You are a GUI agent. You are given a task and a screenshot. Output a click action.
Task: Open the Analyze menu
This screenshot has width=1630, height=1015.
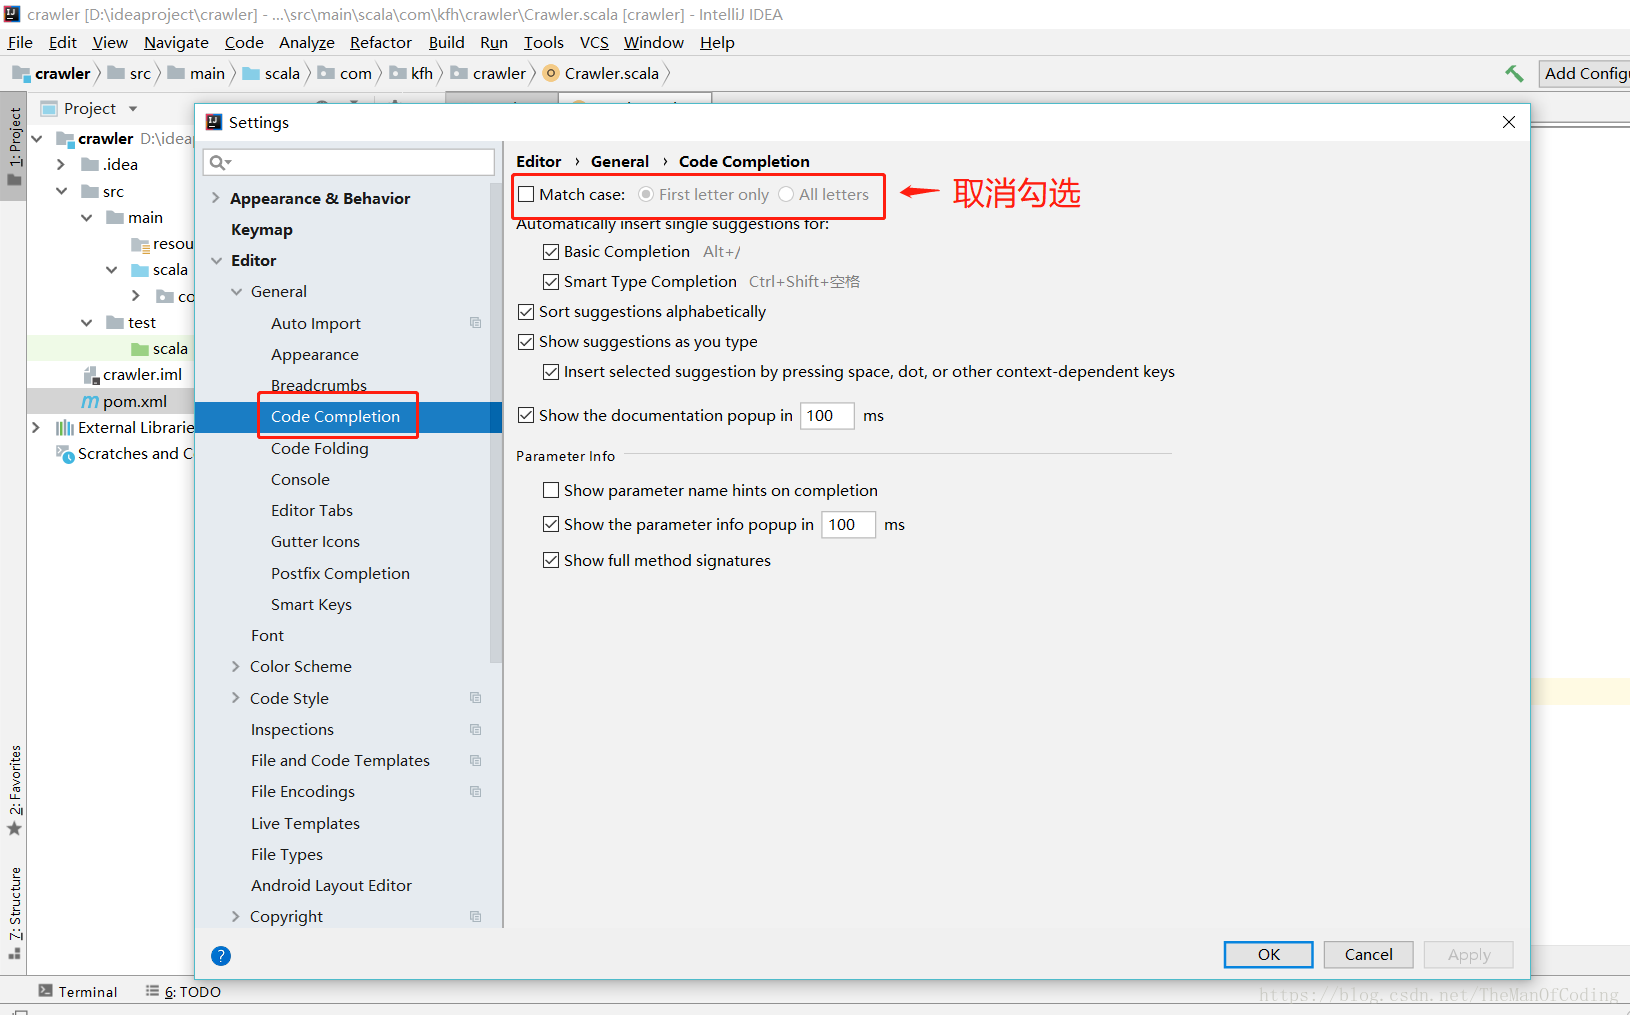pyautogui.click(x=306, y=42)
